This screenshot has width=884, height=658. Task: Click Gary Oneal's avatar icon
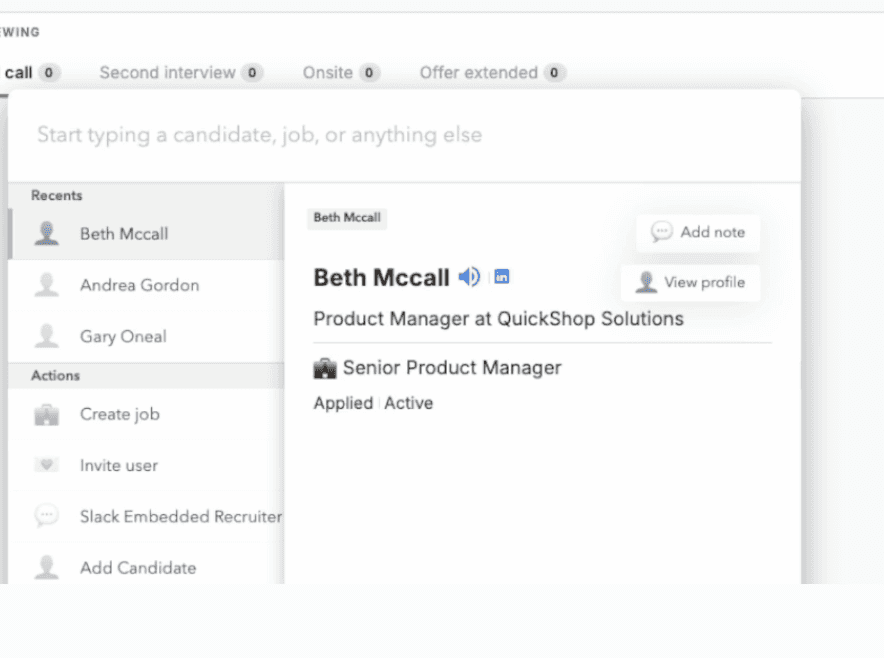pyautogui.click(x=46, y=337)
